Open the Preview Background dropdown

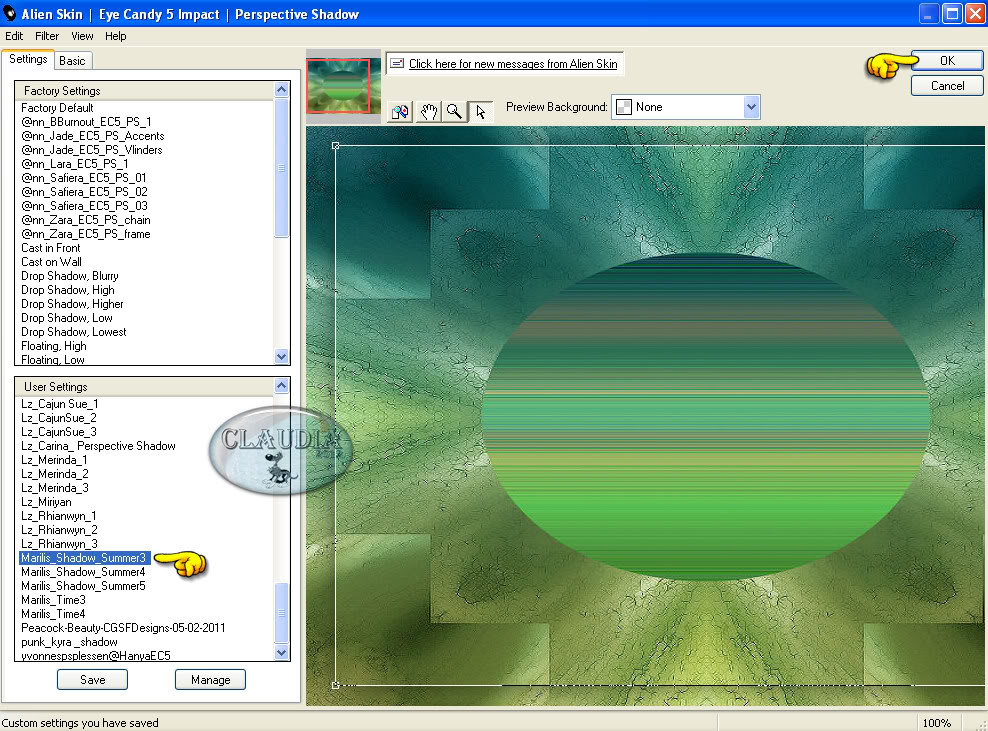pyautogui.click(x=750, y=107)
